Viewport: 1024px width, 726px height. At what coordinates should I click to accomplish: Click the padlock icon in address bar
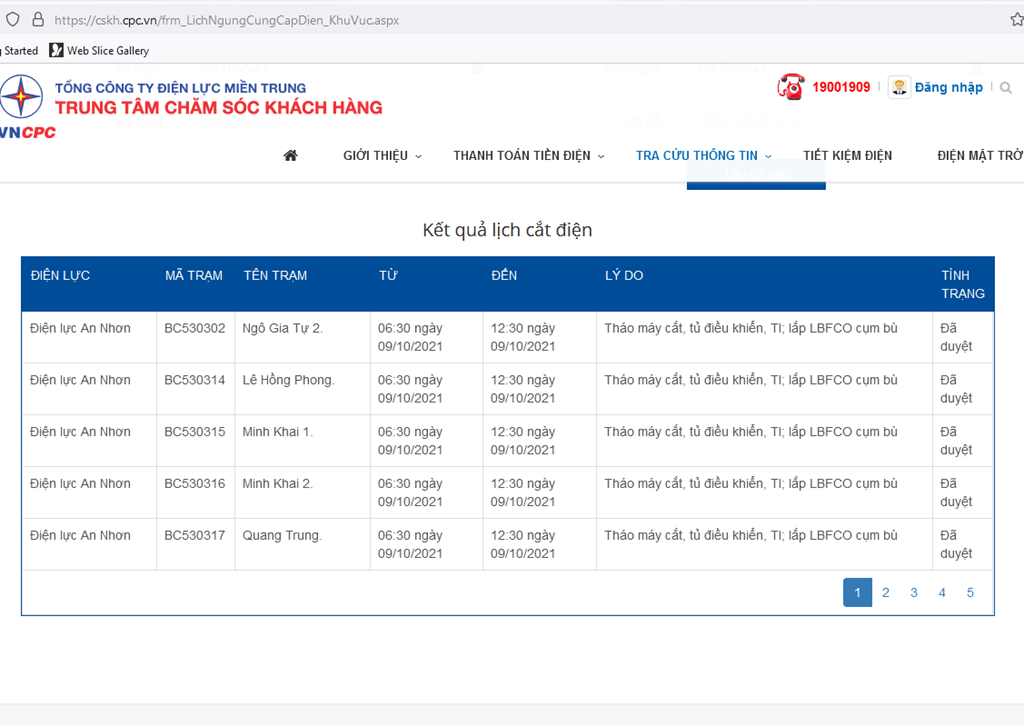38,19
